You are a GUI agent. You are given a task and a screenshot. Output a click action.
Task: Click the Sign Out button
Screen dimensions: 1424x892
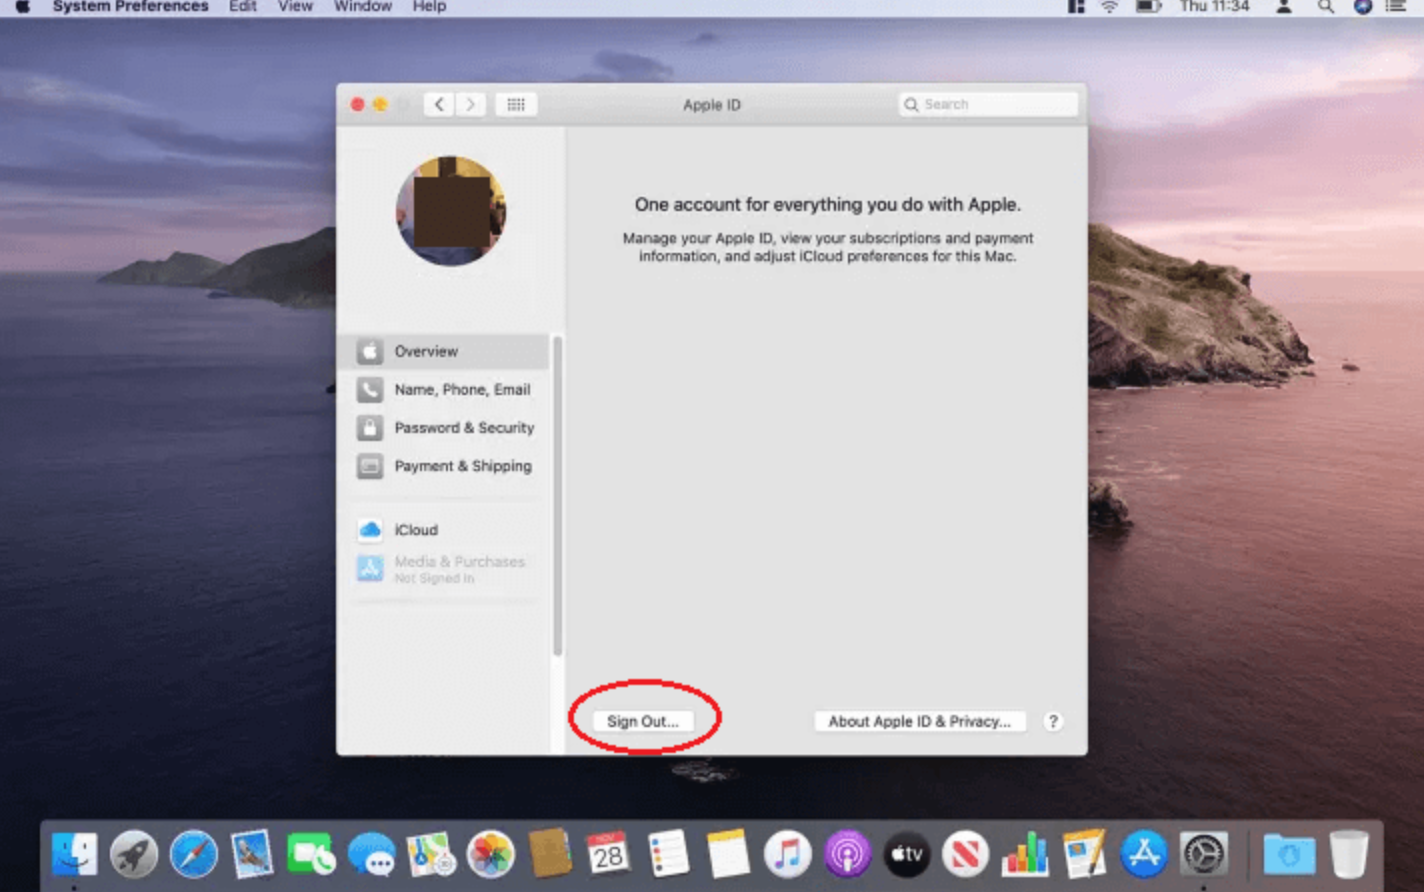pos(643,721)
